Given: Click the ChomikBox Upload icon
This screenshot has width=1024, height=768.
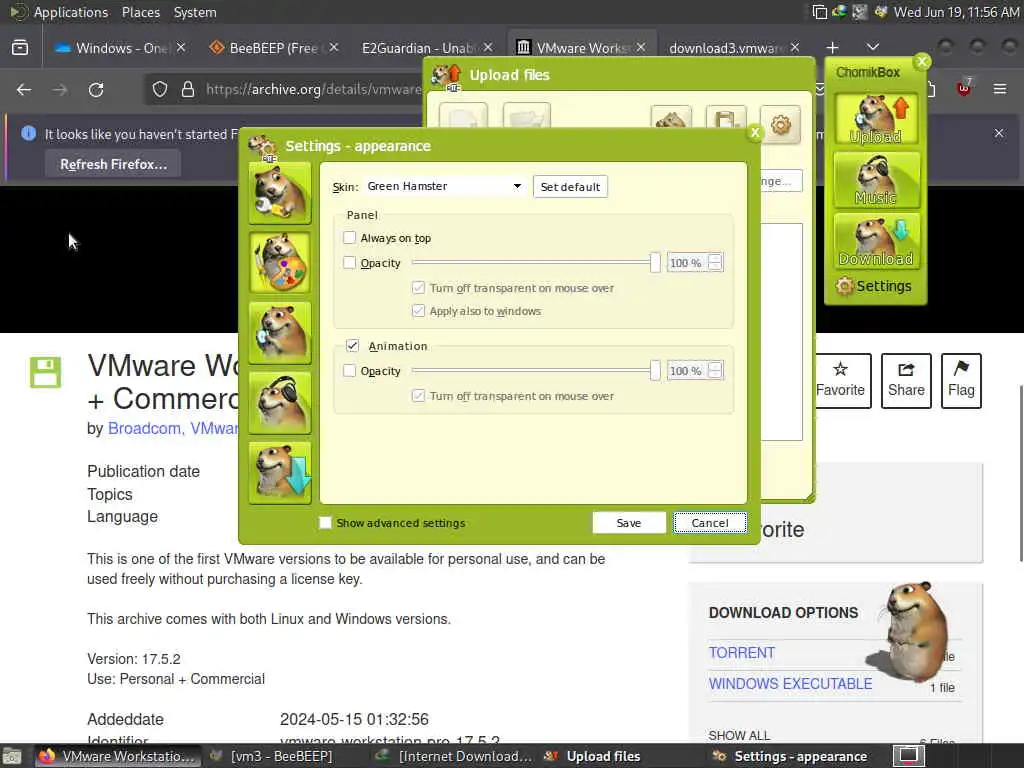Looking at the screenshot, I should (876, 118).
